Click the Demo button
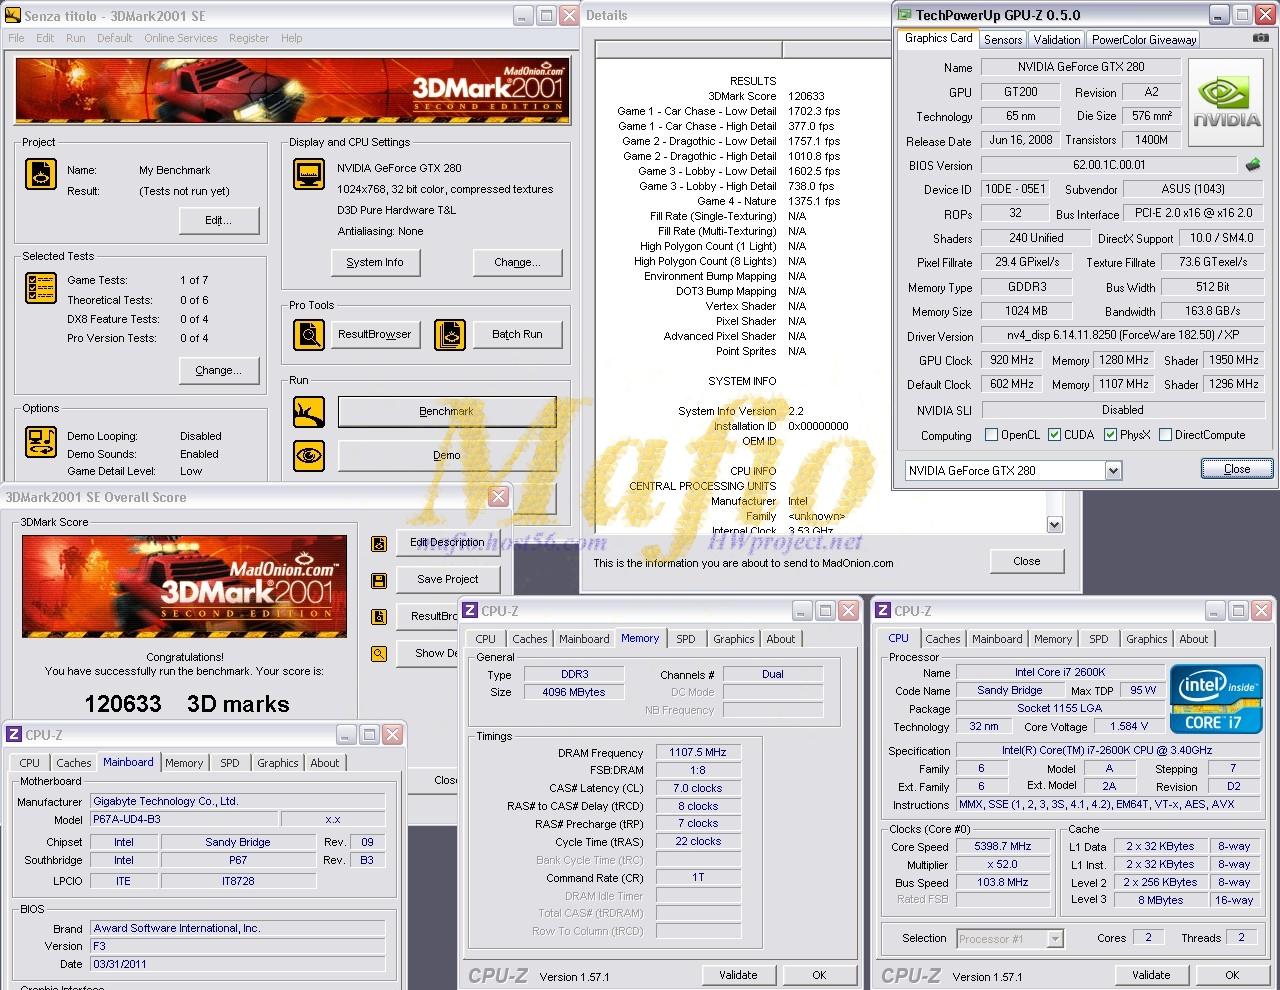The height and width of the screenshot is (990, 1280). (x=447, y=456)
